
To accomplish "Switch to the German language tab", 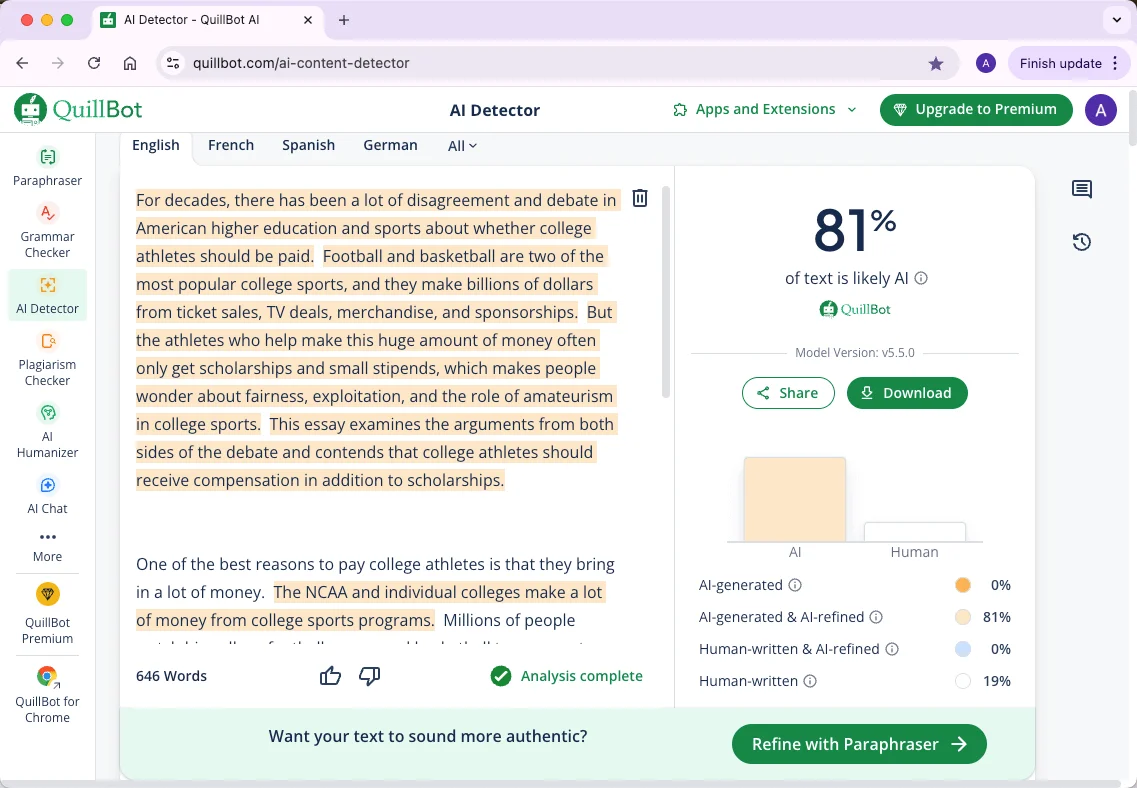I will [x=390, y=145].
